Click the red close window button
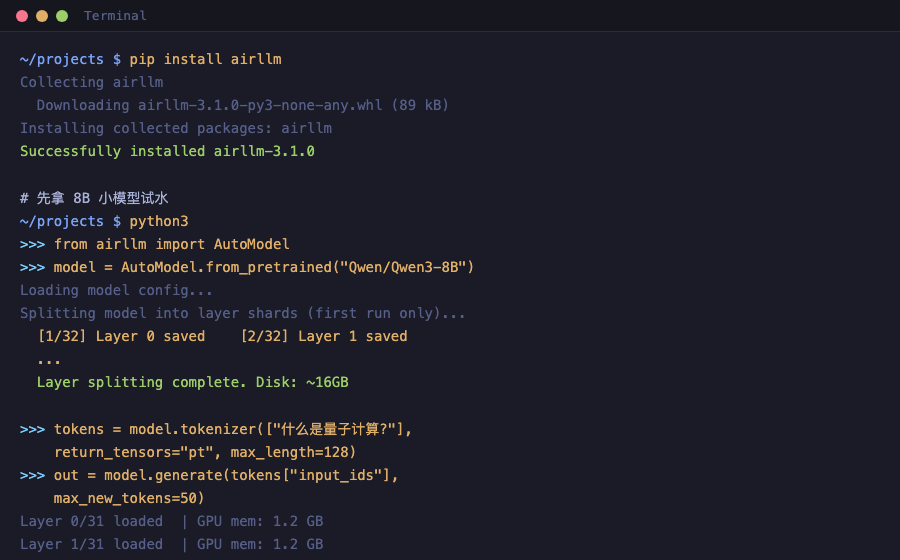 [x=22, y=16]
